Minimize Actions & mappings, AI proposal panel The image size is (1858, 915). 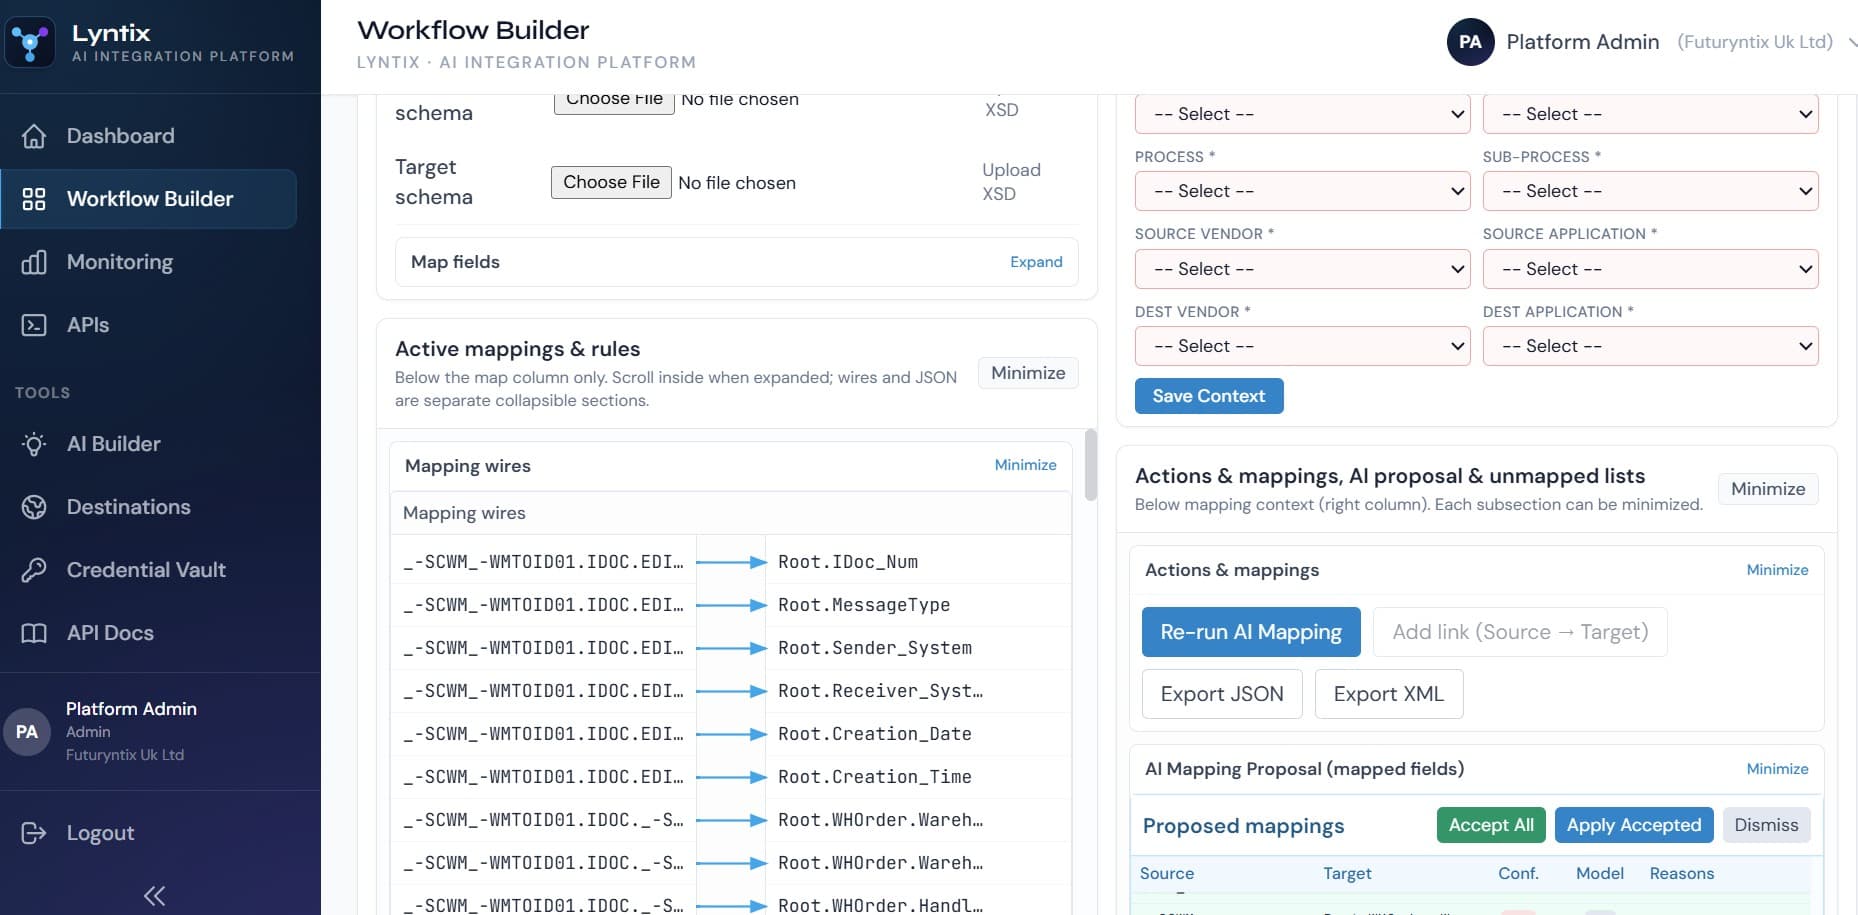[x=1768, y=489]
